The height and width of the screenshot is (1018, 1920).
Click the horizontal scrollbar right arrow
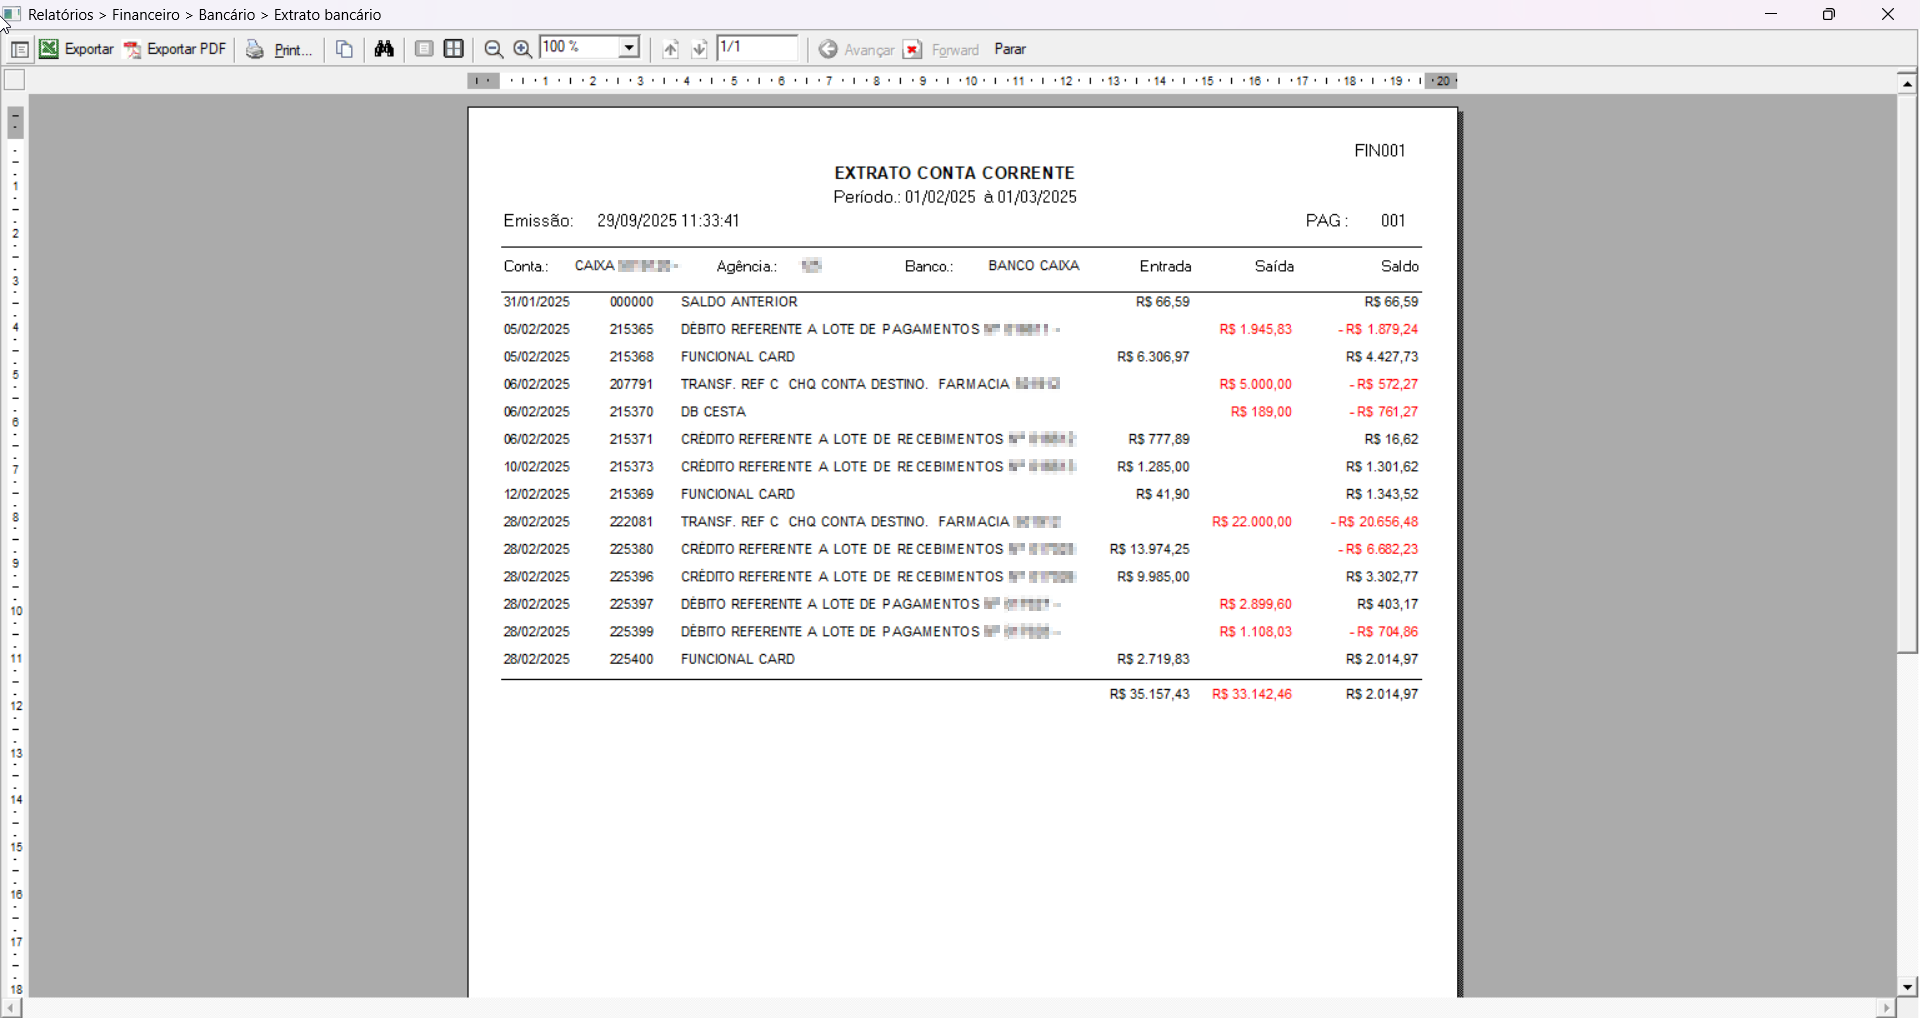1886,1008
